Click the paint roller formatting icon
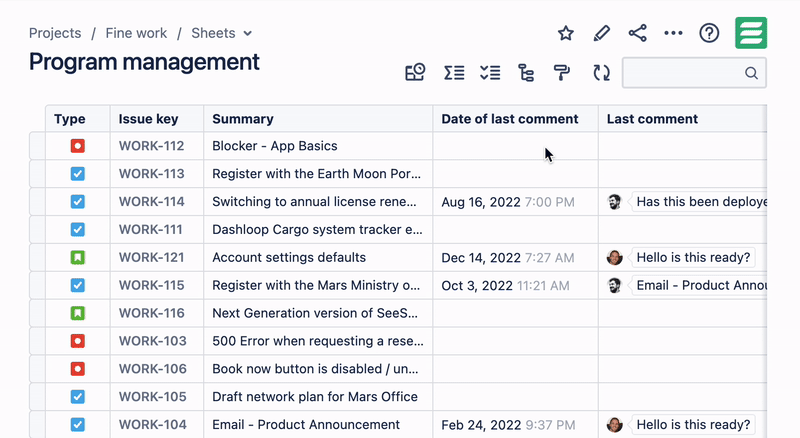This screenshot has width=800, height=438. (561, 73)
